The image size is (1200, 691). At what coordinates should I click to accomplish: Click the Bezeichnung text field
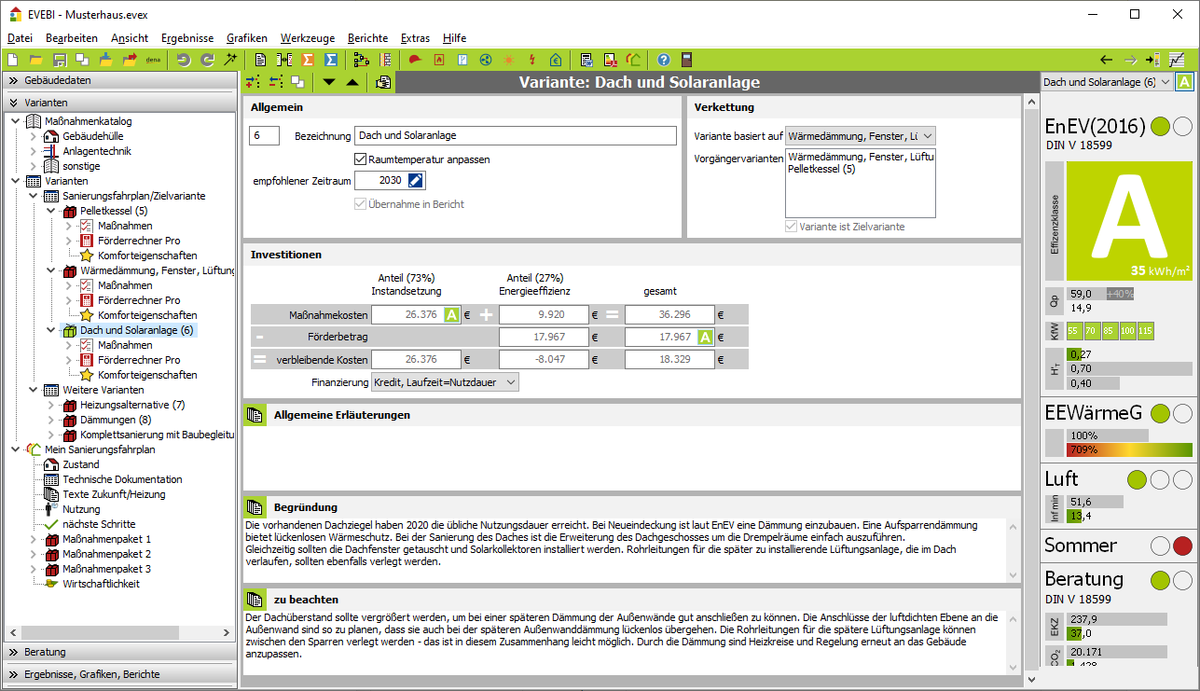[x=516, y=136]
